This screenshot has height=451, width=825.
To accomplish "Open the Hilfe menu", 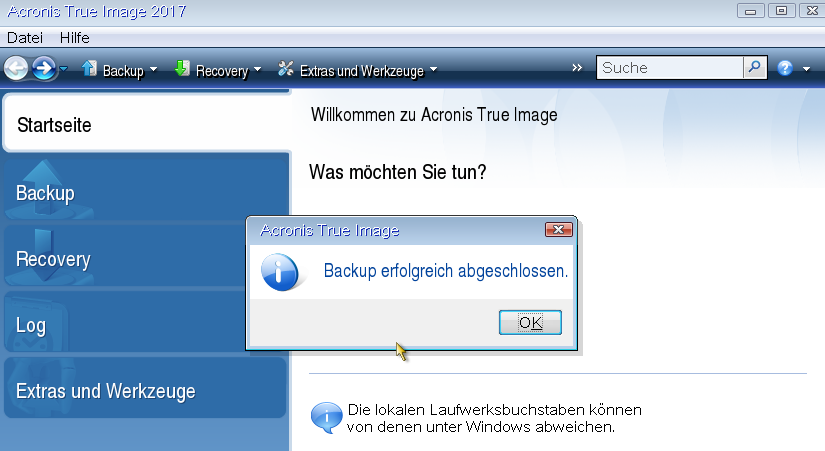I will 75,37.
